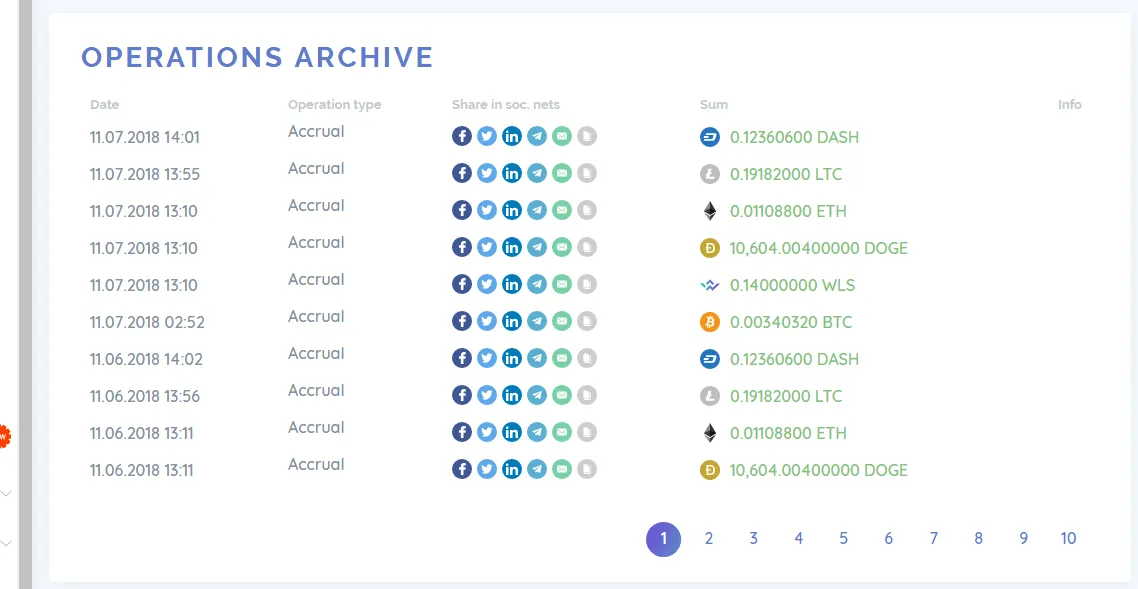Click the DASH coin icon in 11.07.2018 row
The image size is (1138, 589).
[x=710, y=137]
